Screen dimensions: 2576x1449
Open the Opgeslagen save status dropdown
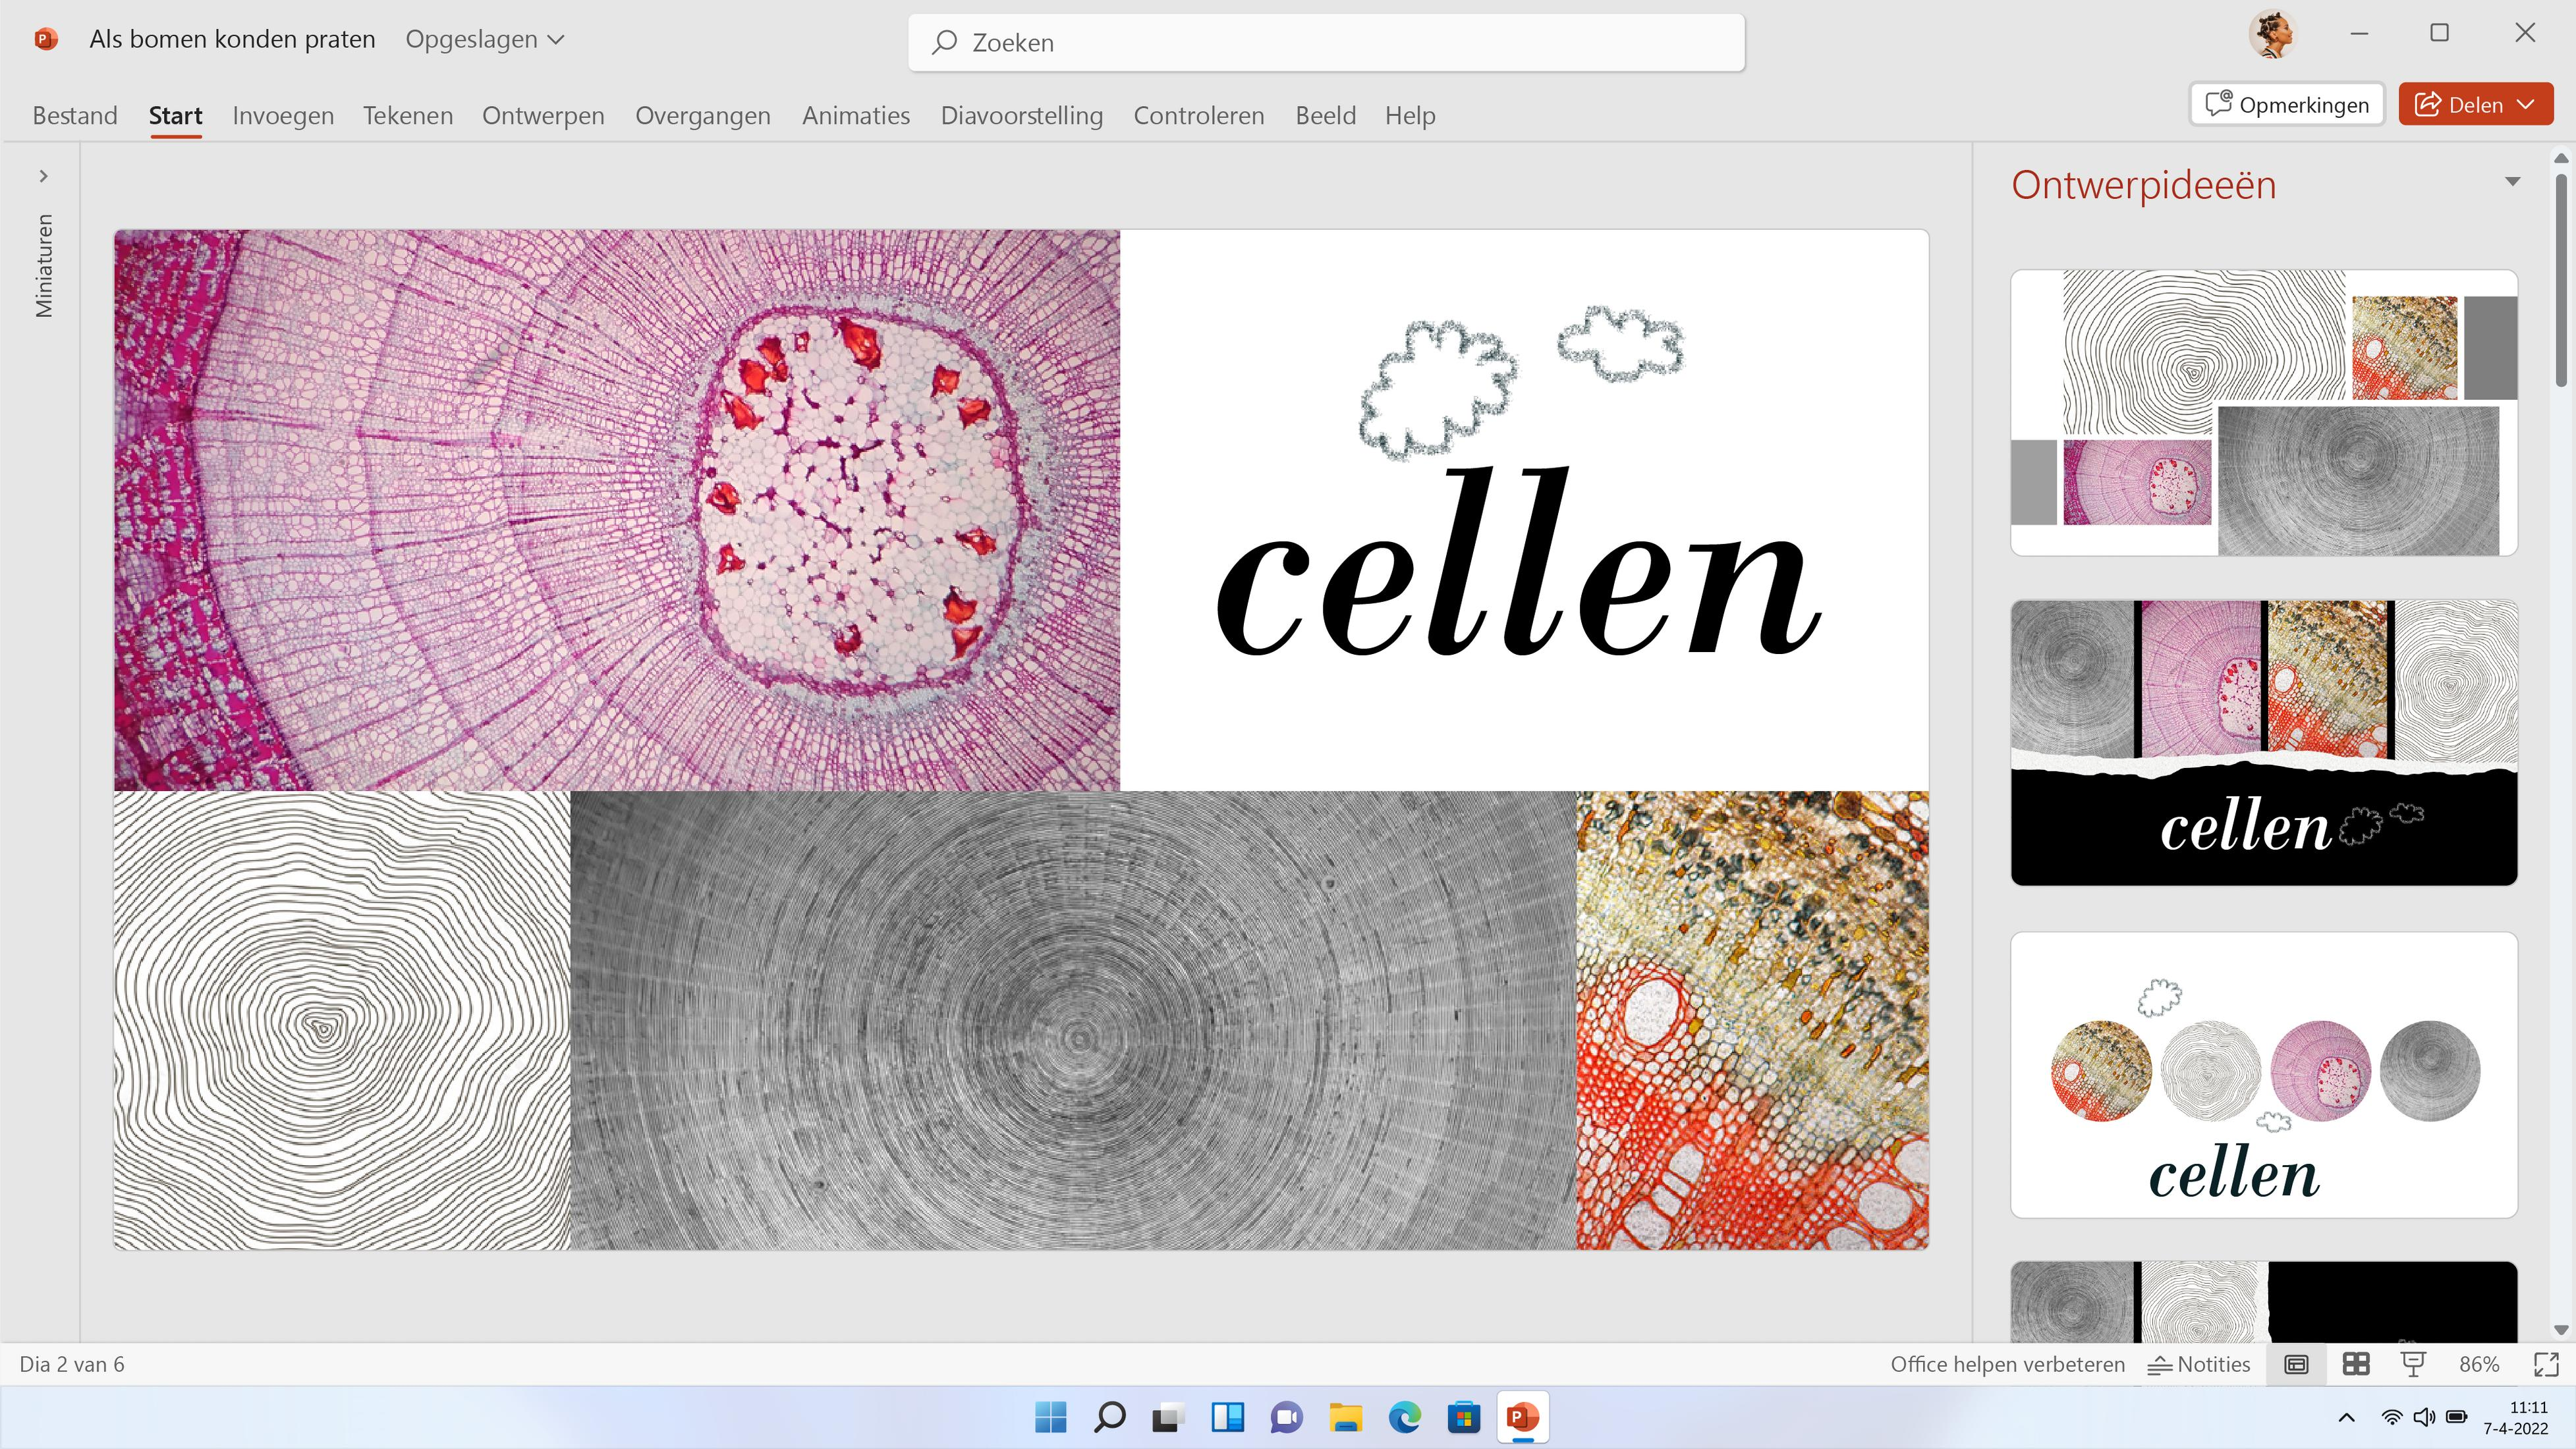(485, 39)
